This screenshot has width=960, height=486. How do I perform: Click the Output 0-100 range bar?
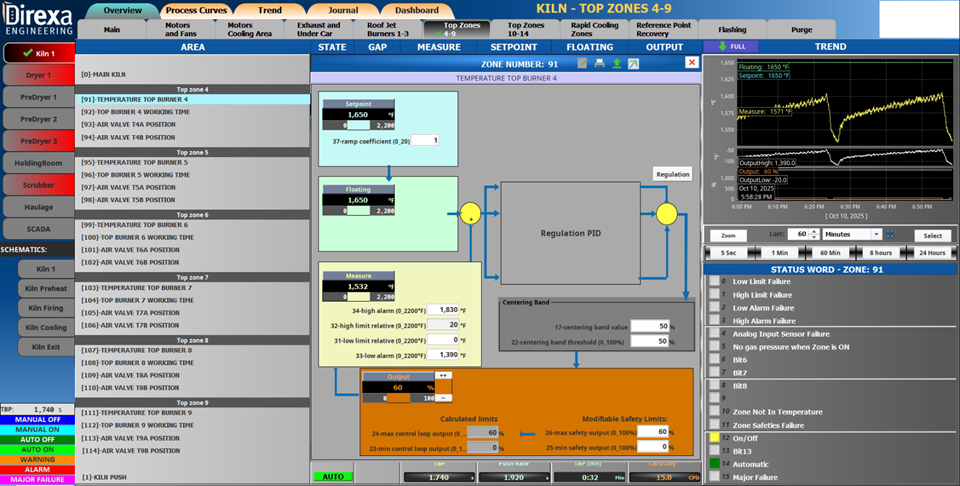[x=398, y=398]
